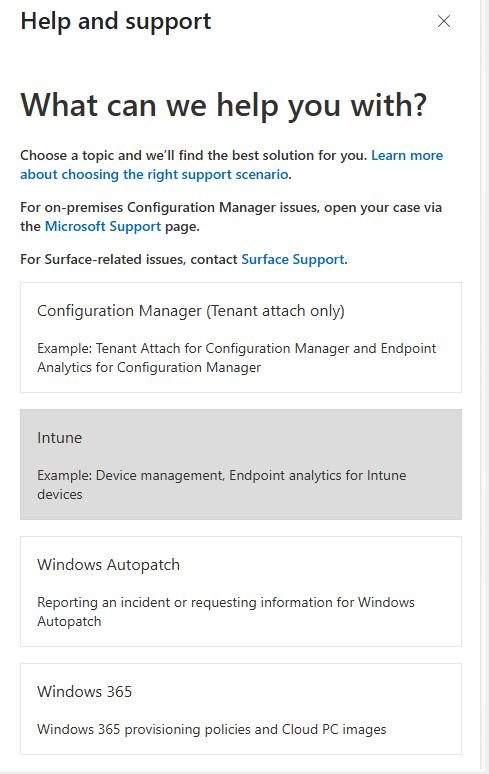The image size is (489, 774).
Task: Click the Configuration Manager card title
Action: (x=191, y=311)
